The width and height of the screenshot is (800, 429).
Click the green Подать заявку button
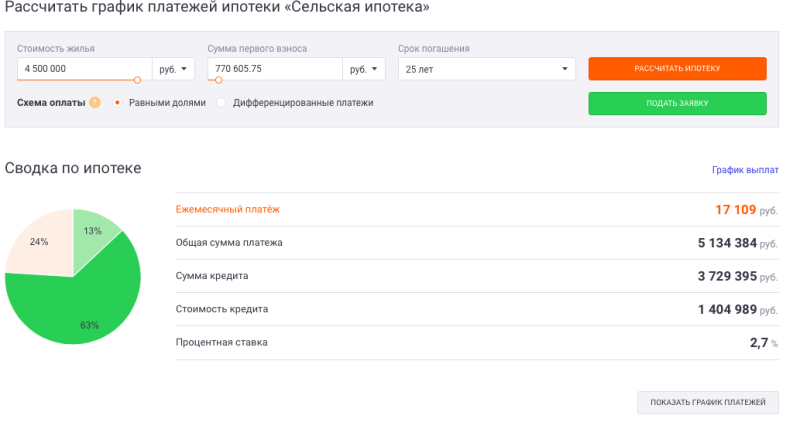pyautogui.click(x=677, y=104)
